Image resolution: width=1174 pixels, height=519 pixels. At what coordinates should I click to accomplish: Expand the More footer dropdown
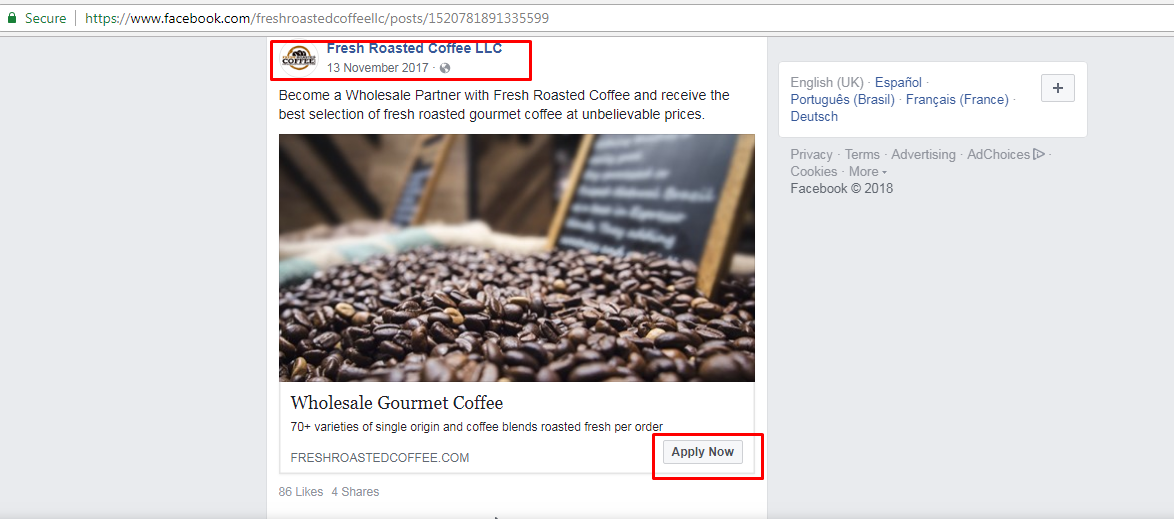pyautogui.click(x=868, y=172)
